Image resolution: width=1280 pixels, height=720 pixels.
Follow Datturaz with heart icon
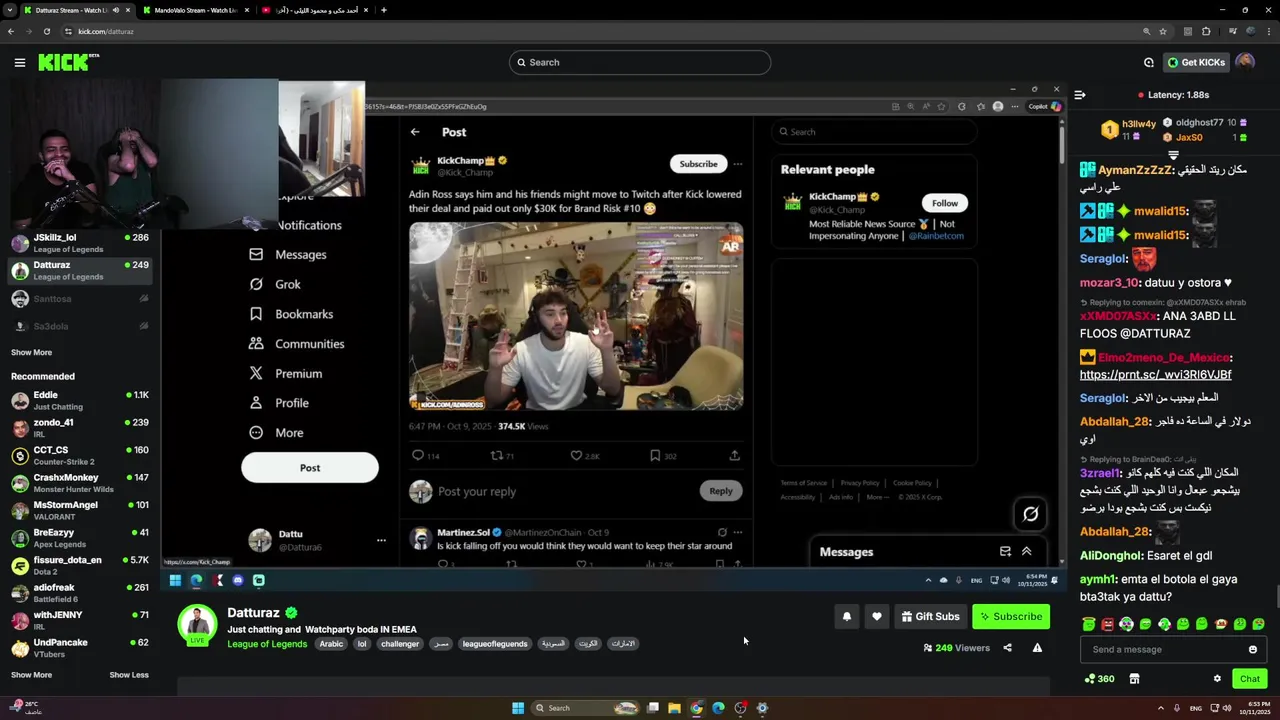(877, 616)
